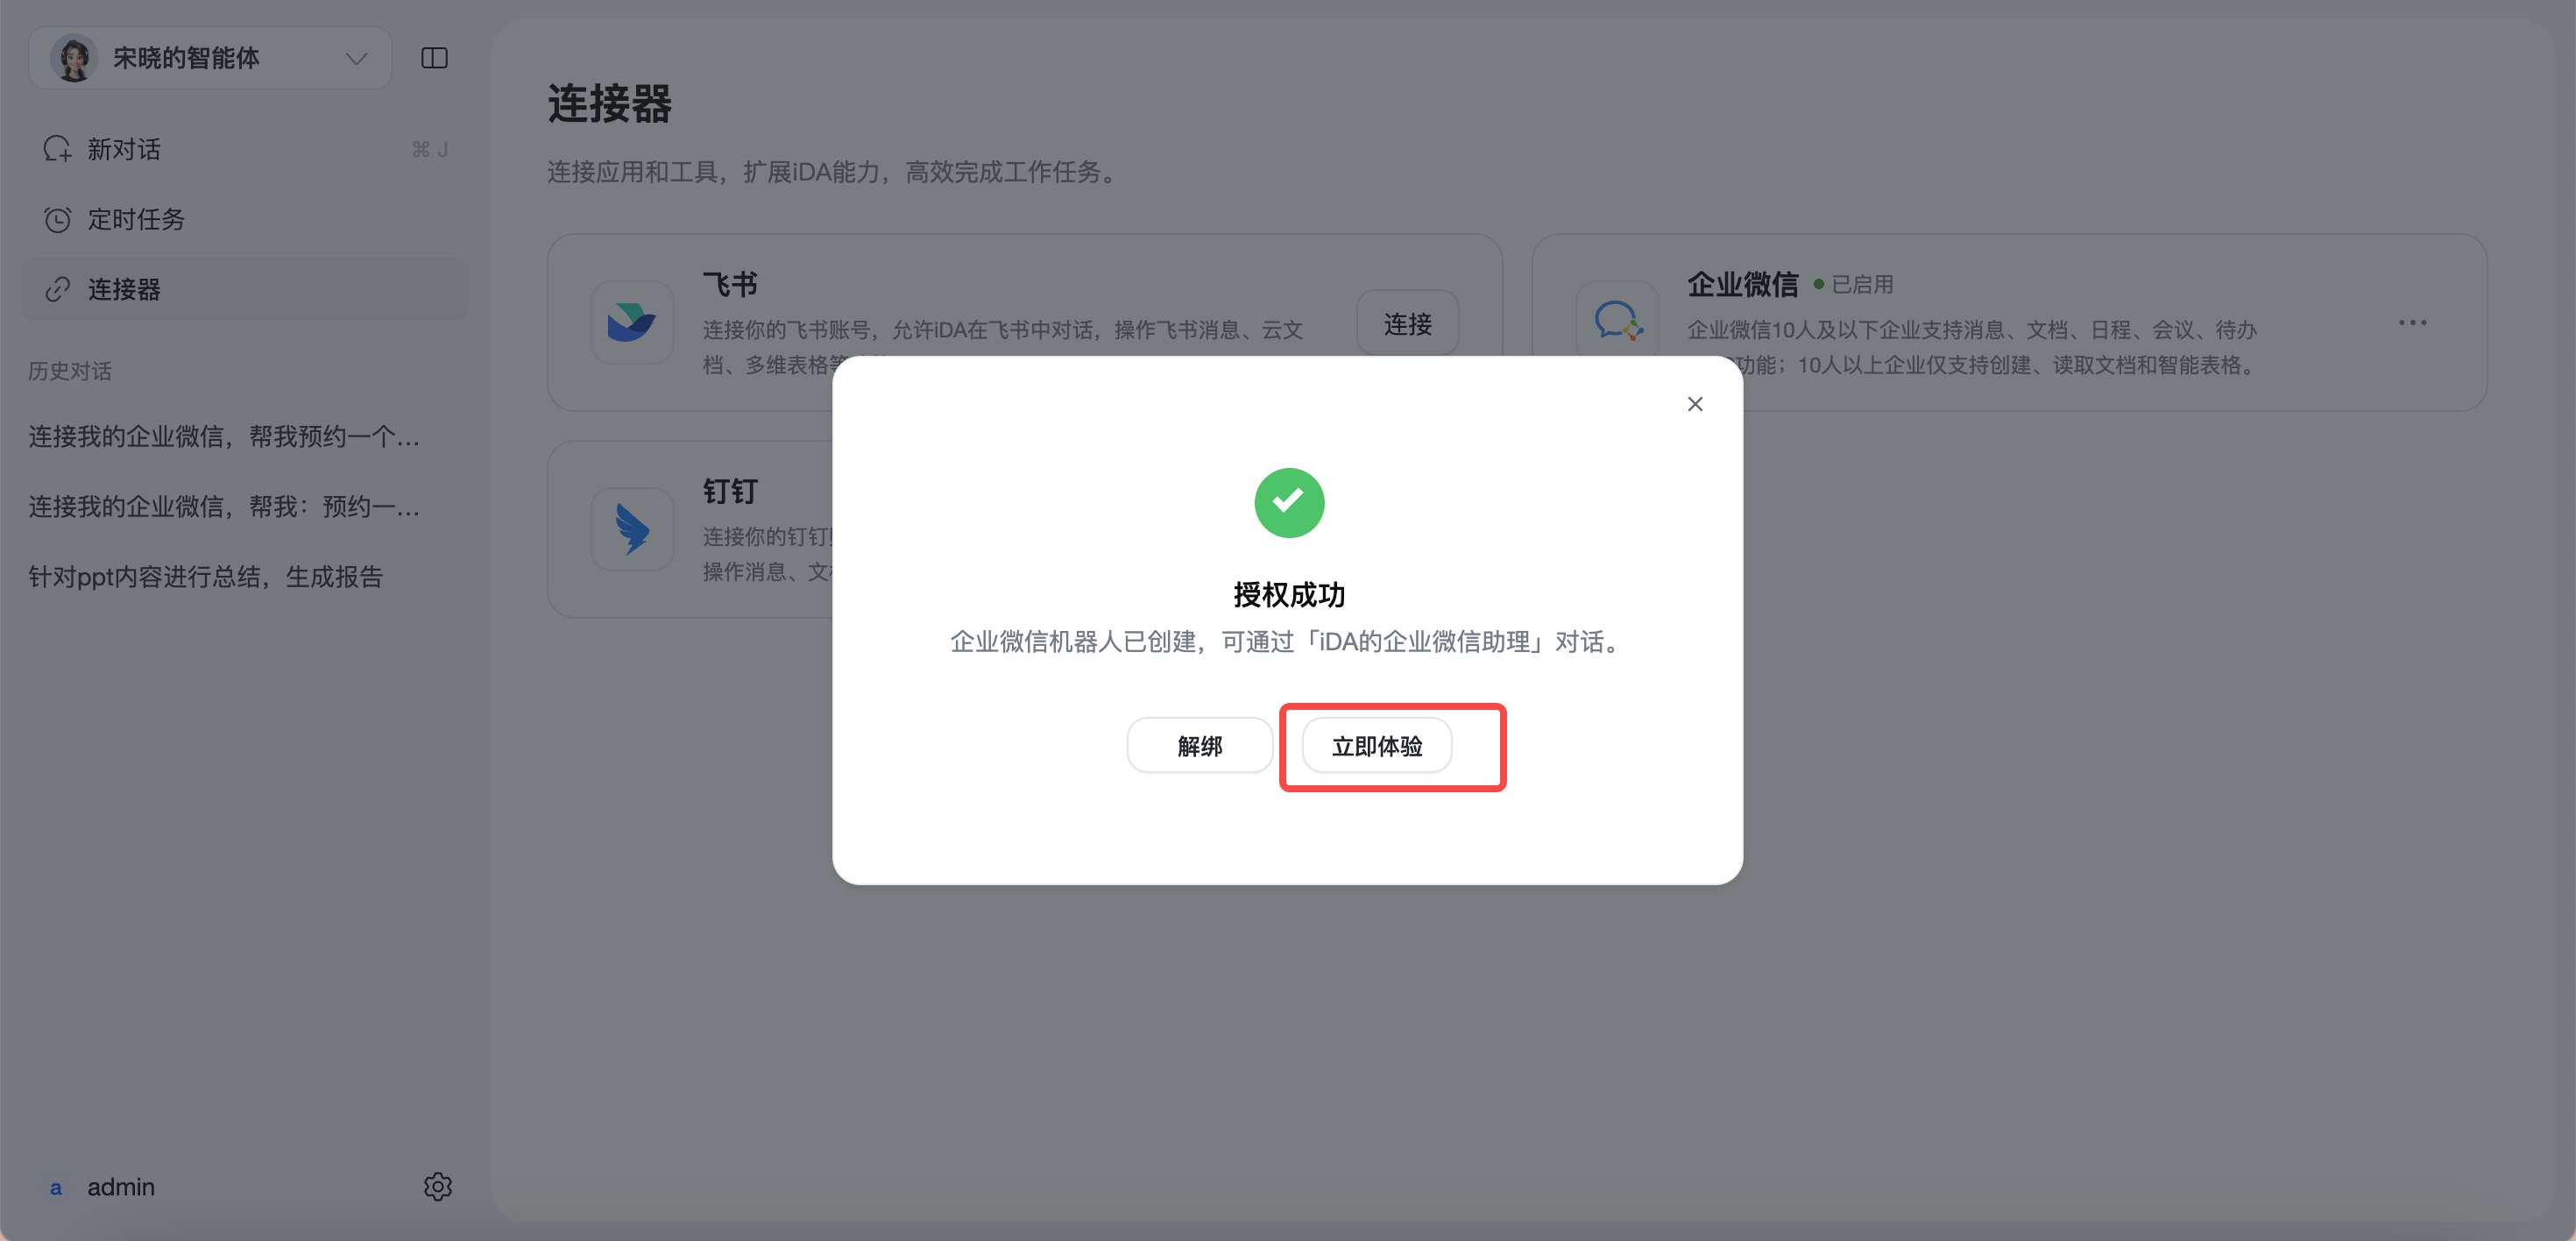The image size is (2576, 1241).
Task: Click the 钉钉 card title
Action: tap(730, 492)
